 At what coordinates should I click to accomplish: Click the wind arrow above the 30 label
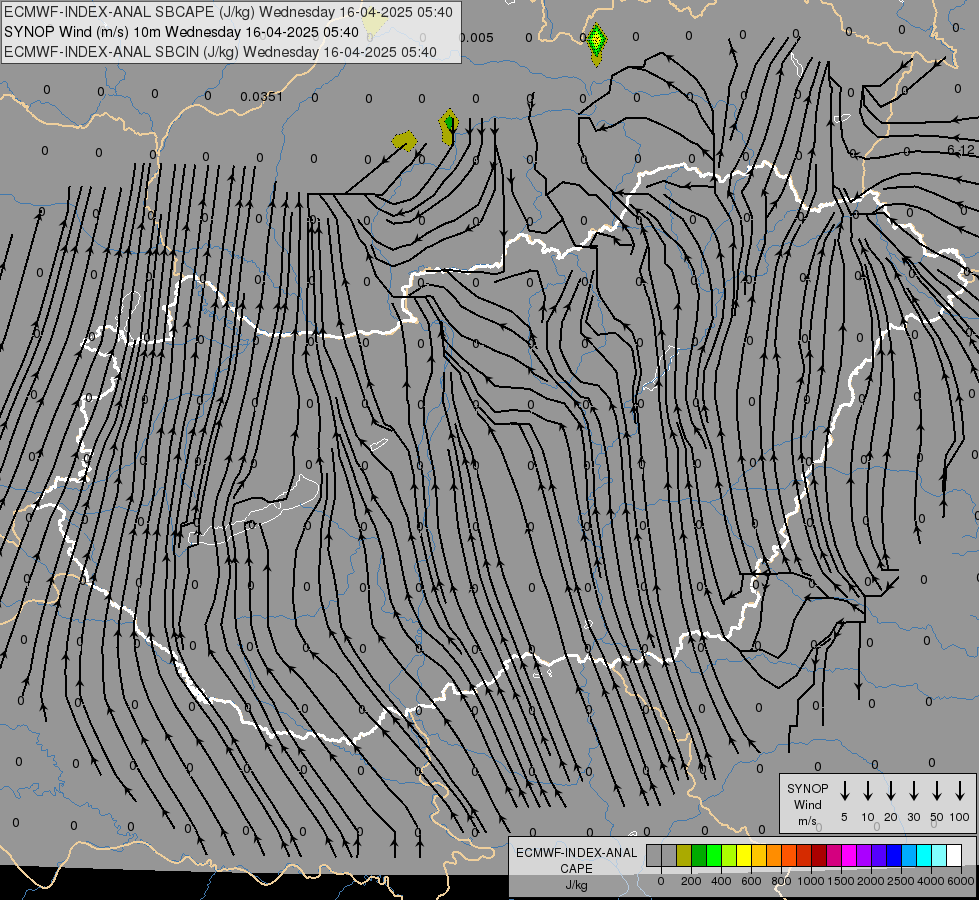click(x=913, y=790)
